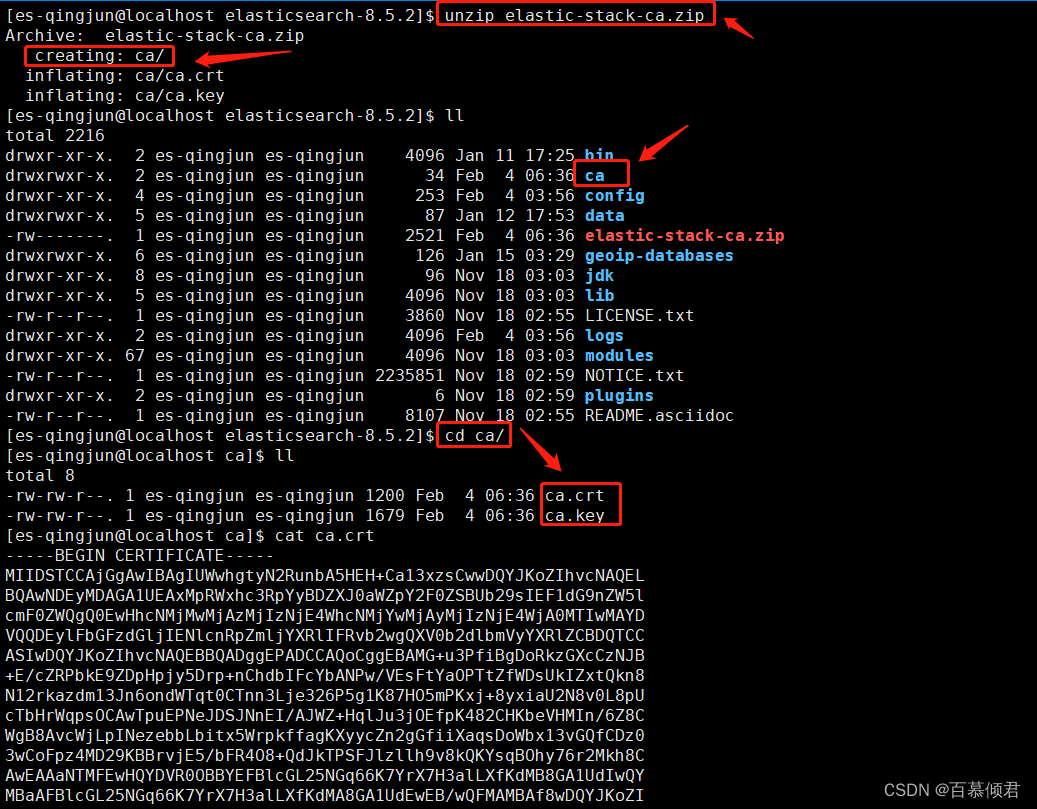The height and width of the screenshot is (809, 1037).
Task: Click the certificate line starting 'MBaAFBlcGL25'
Action: point(325,796)
